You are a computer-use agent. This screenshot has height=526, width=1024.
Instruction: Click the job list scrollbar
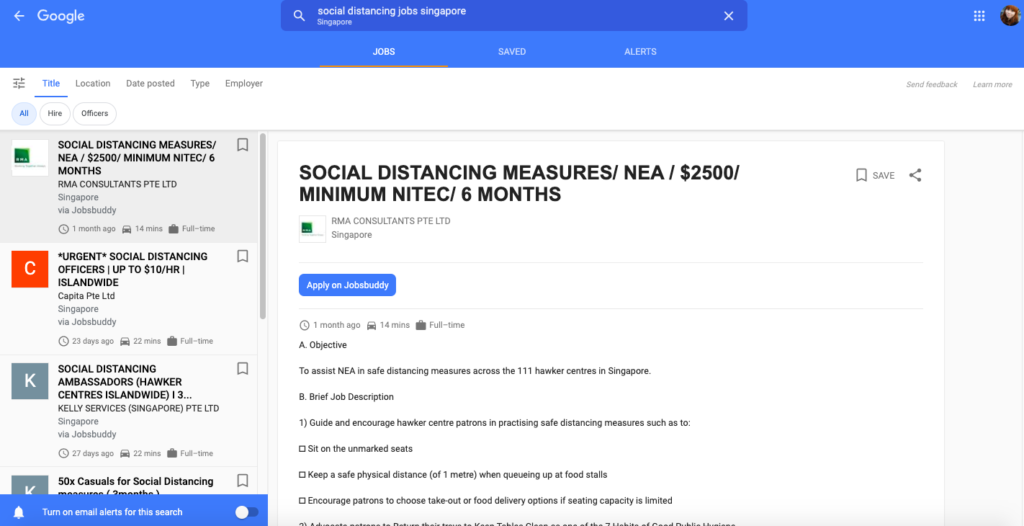263,226
